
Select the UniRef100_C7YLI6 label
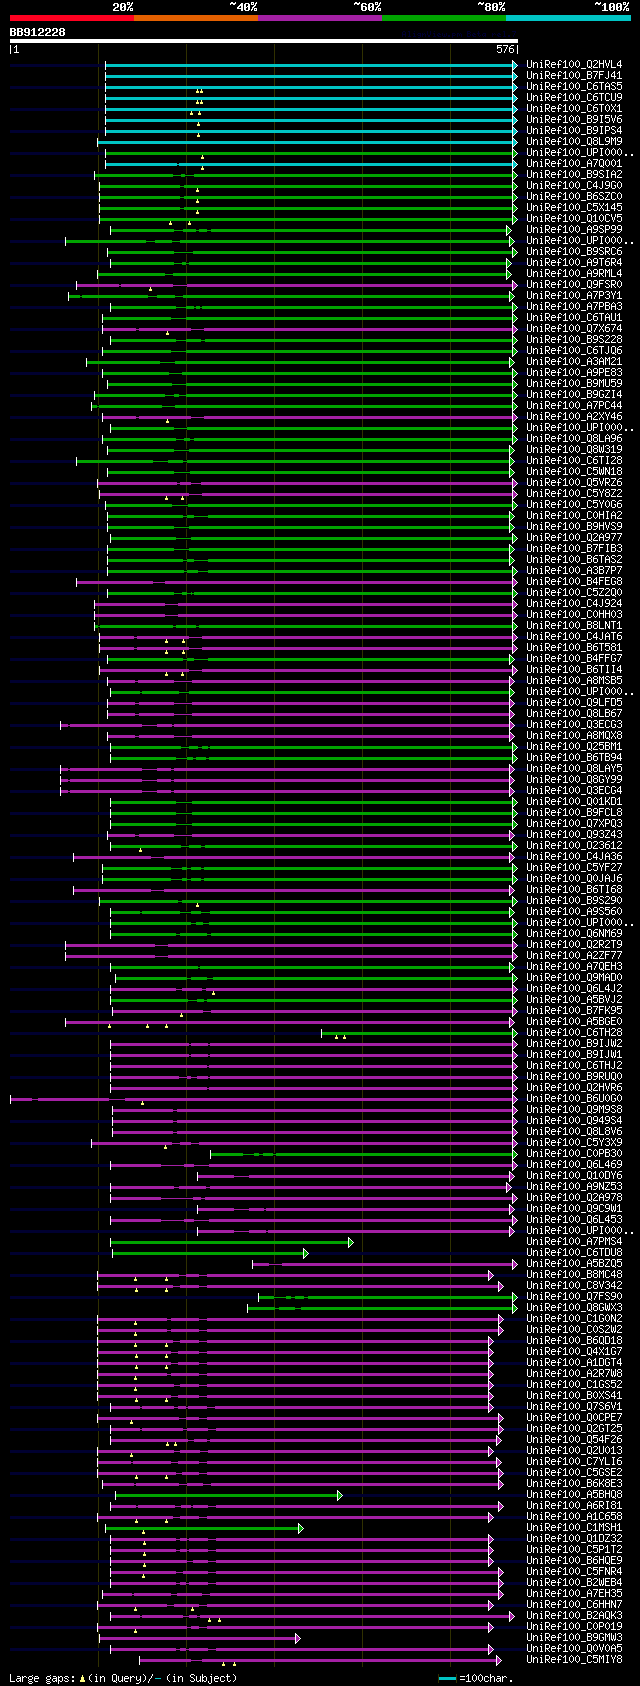pos(574,1461)
